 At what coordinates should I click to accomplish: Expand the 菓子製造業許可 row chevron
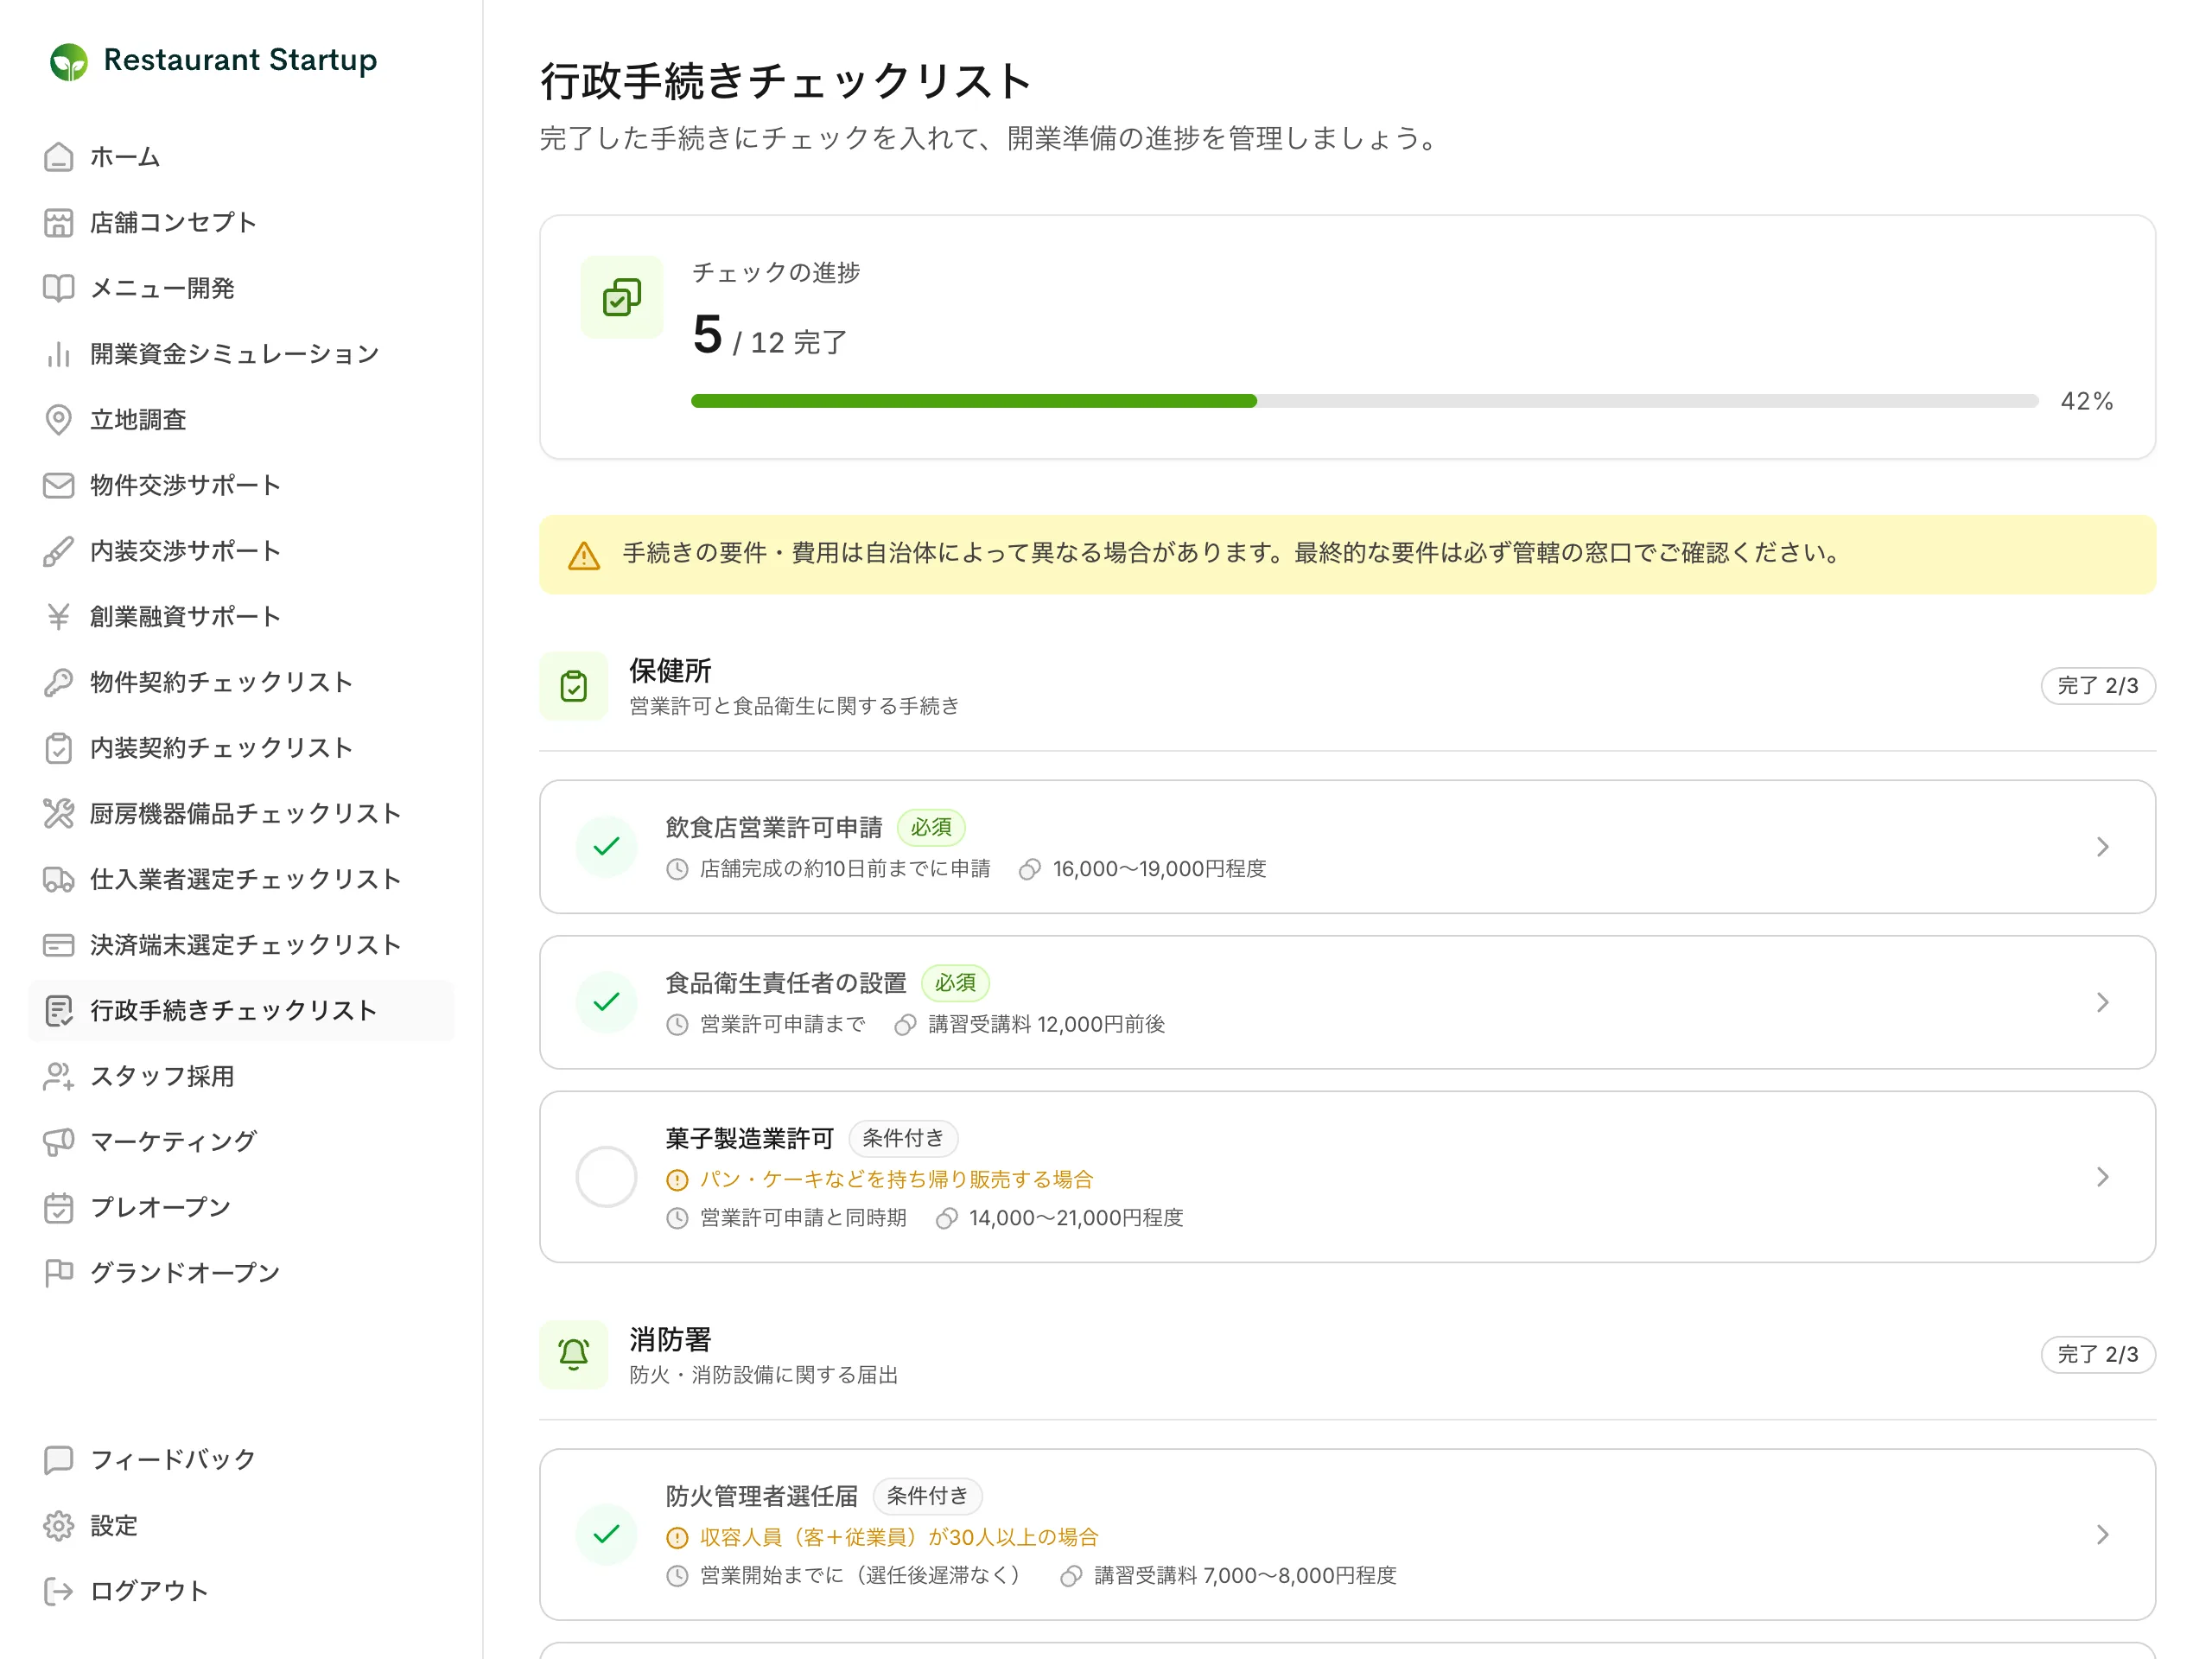(2102, 1177)
